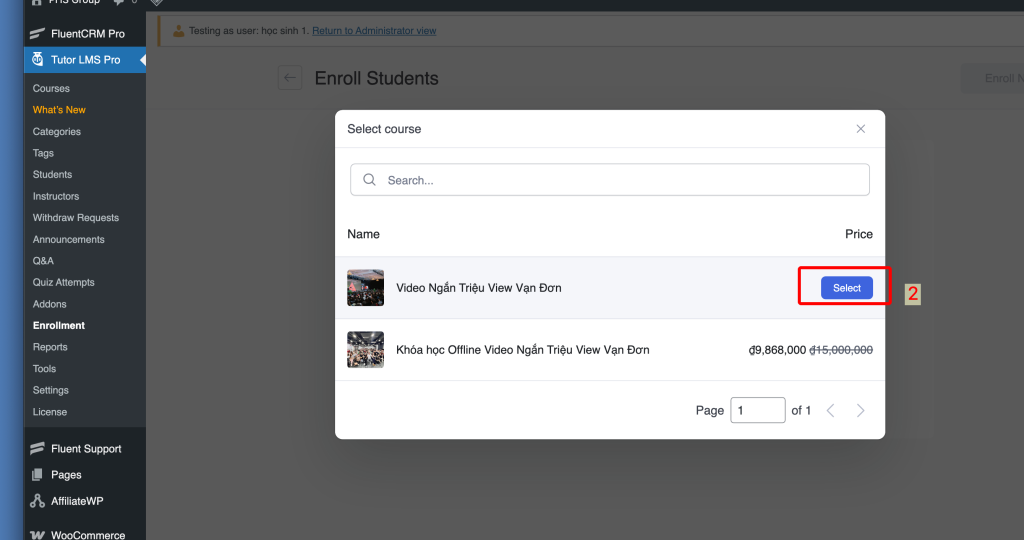This screenshot has width=1024, height=540.
Task: Go to next page chevron
Action: [x=861, y=411]
